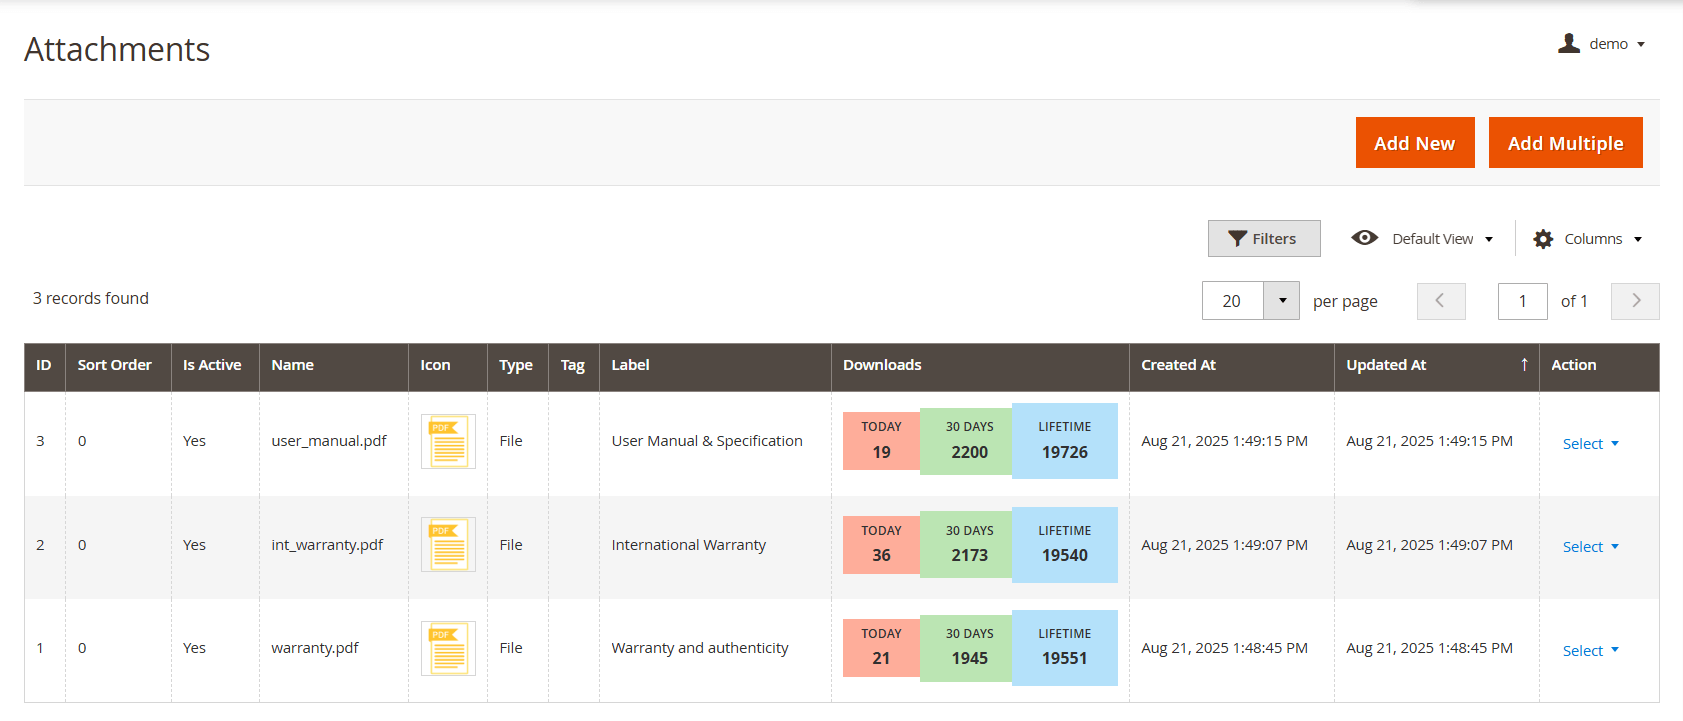Toggle the Default View eye icon
Image resolution: width=1683 pixels, height=721 pixels.
click(1364, 238)
